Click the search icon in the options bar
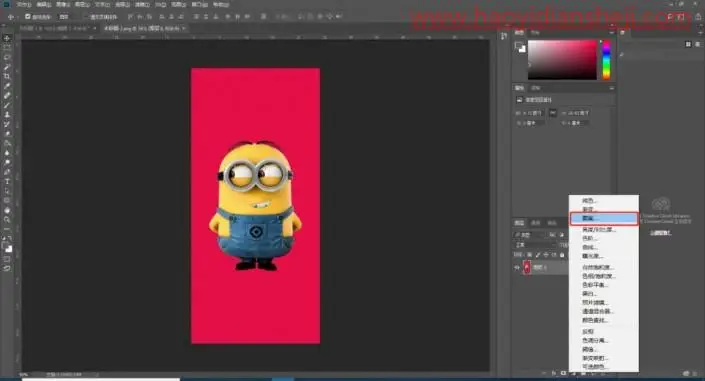 670,16
